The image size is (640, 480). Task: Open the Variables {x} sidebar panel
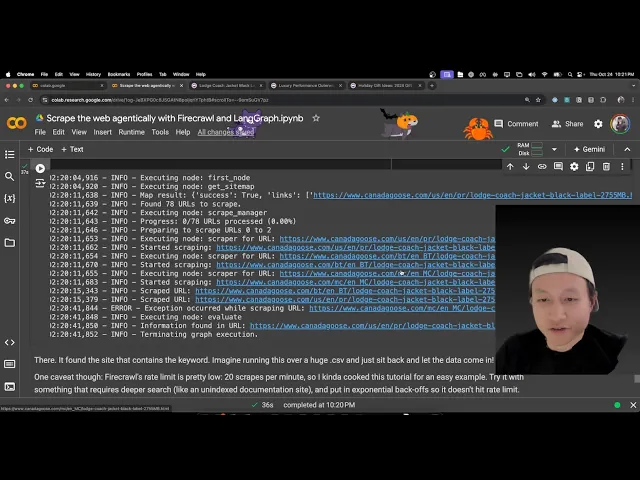coord(10,198)
